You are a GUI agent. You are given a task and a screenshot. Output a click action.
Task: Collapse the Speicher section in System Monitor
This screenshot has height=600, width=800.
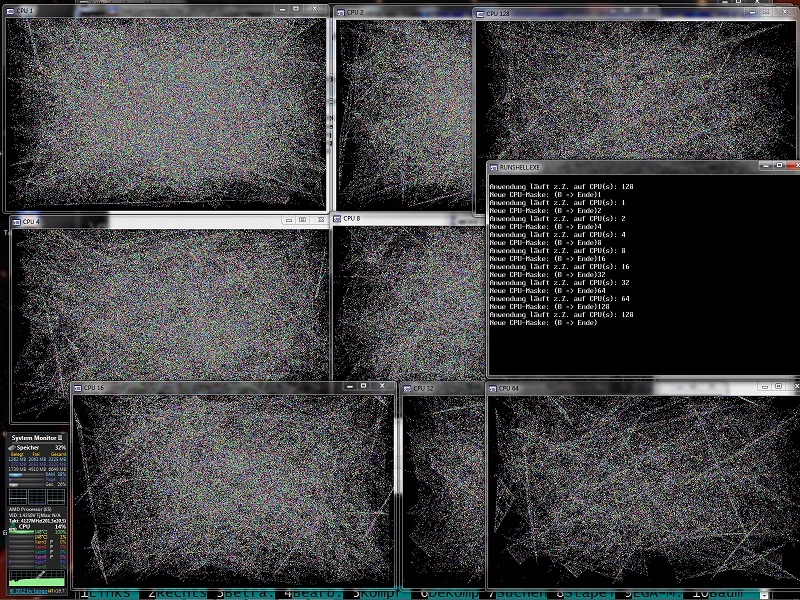[x=11, y=448]
